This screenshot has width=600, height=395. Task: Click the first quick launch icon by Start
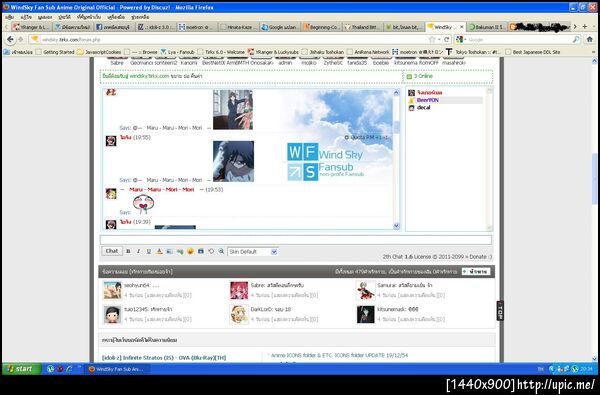[50, 369]
